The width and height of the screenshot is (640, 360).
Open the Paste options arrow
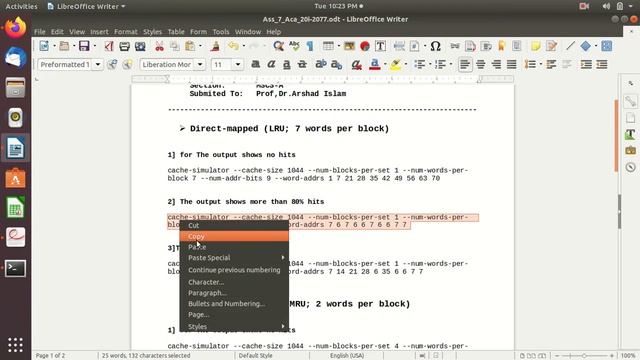[200, 46]
